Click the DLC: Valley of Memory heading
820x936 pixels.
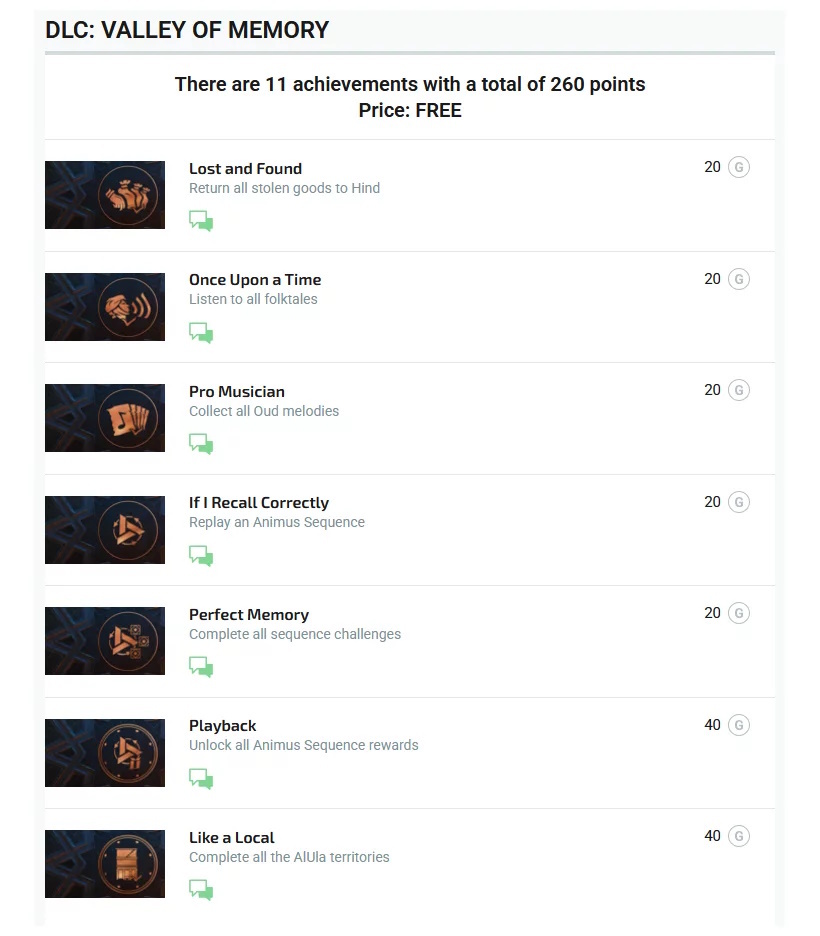click(x=185, y=30)
